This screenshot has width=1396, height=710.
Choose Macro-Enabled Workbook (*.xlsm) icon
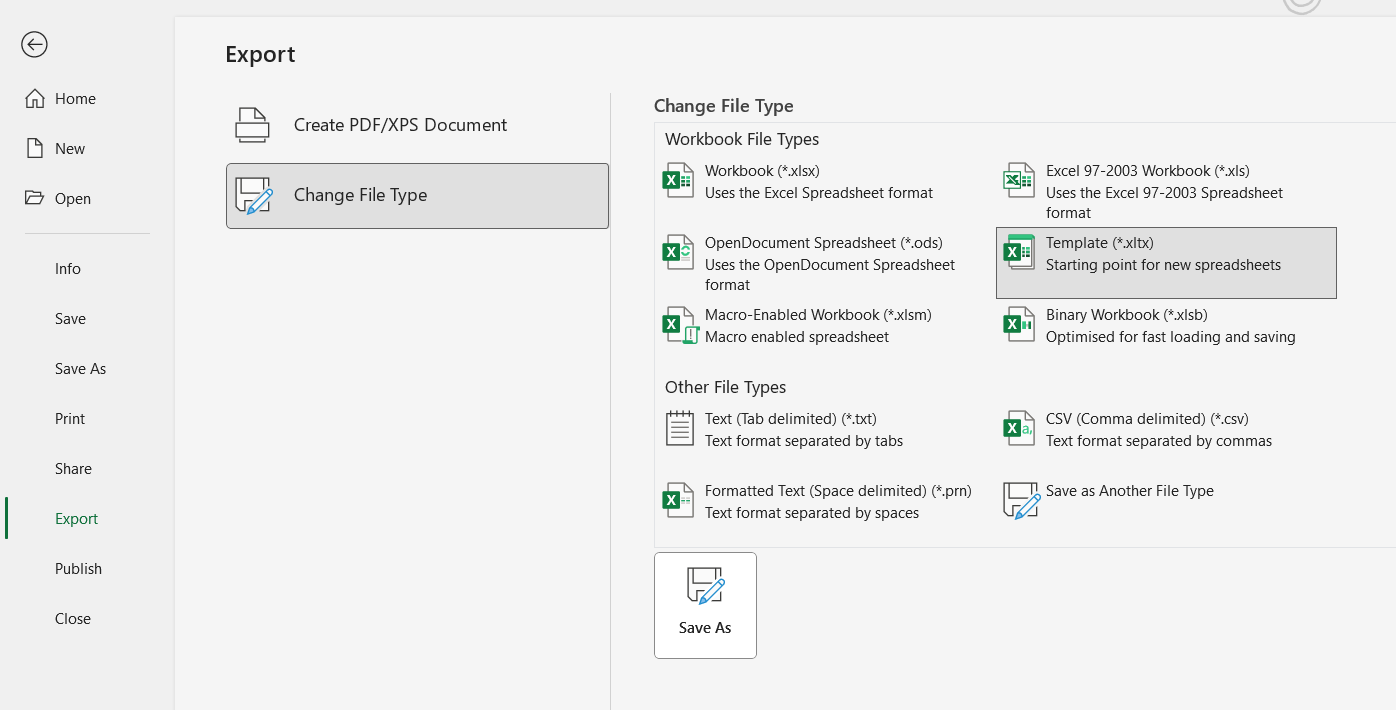[x=679, y=325]
